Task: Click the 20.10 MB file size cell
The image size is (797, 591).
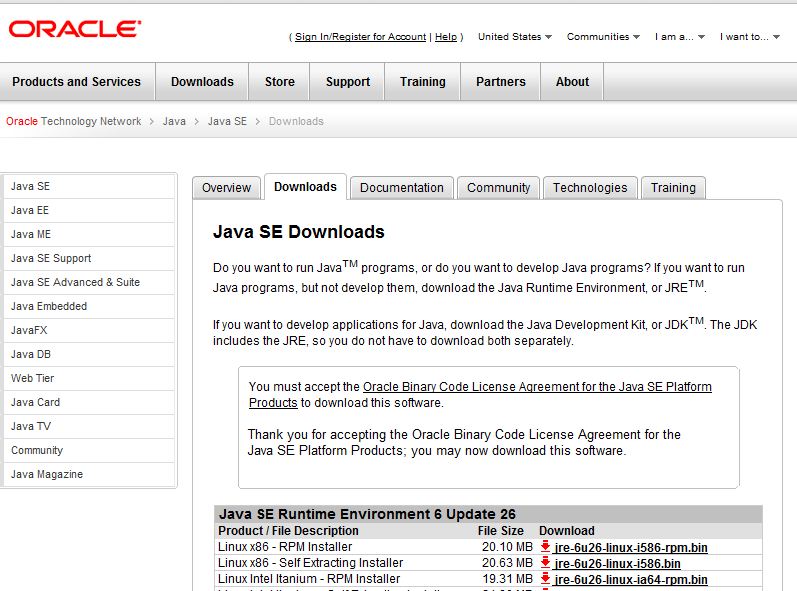Action: pyautogui.click(x=507, y=547)
